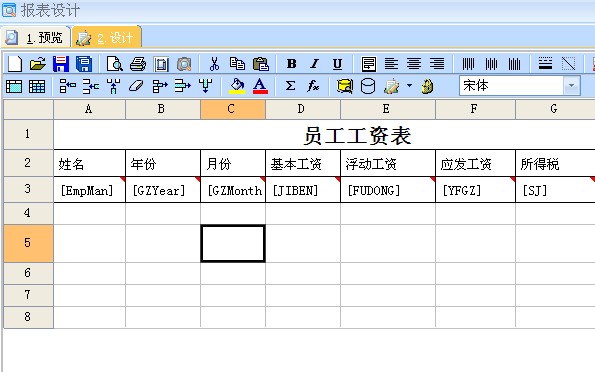Select row 5 header
The image size is (595, 372).
[28, 243]
